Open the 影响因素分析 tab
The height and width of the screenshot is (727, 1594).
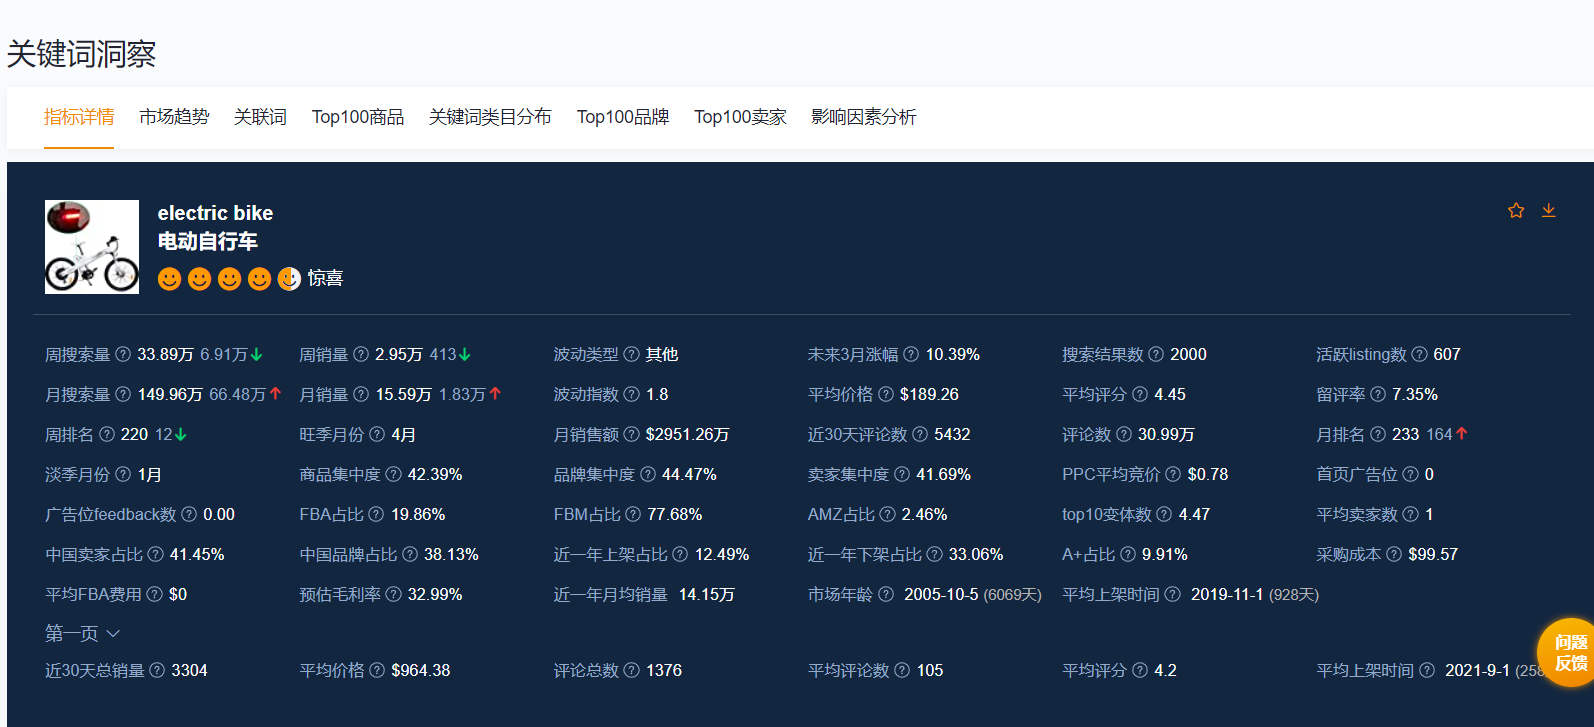pyautogui.click(x=863, y=117)
